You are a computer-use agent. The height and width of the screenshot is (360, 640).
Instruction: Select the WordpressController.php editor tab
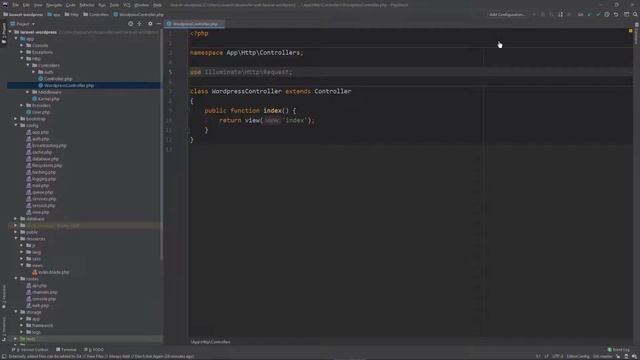click(x=194, y=24)
